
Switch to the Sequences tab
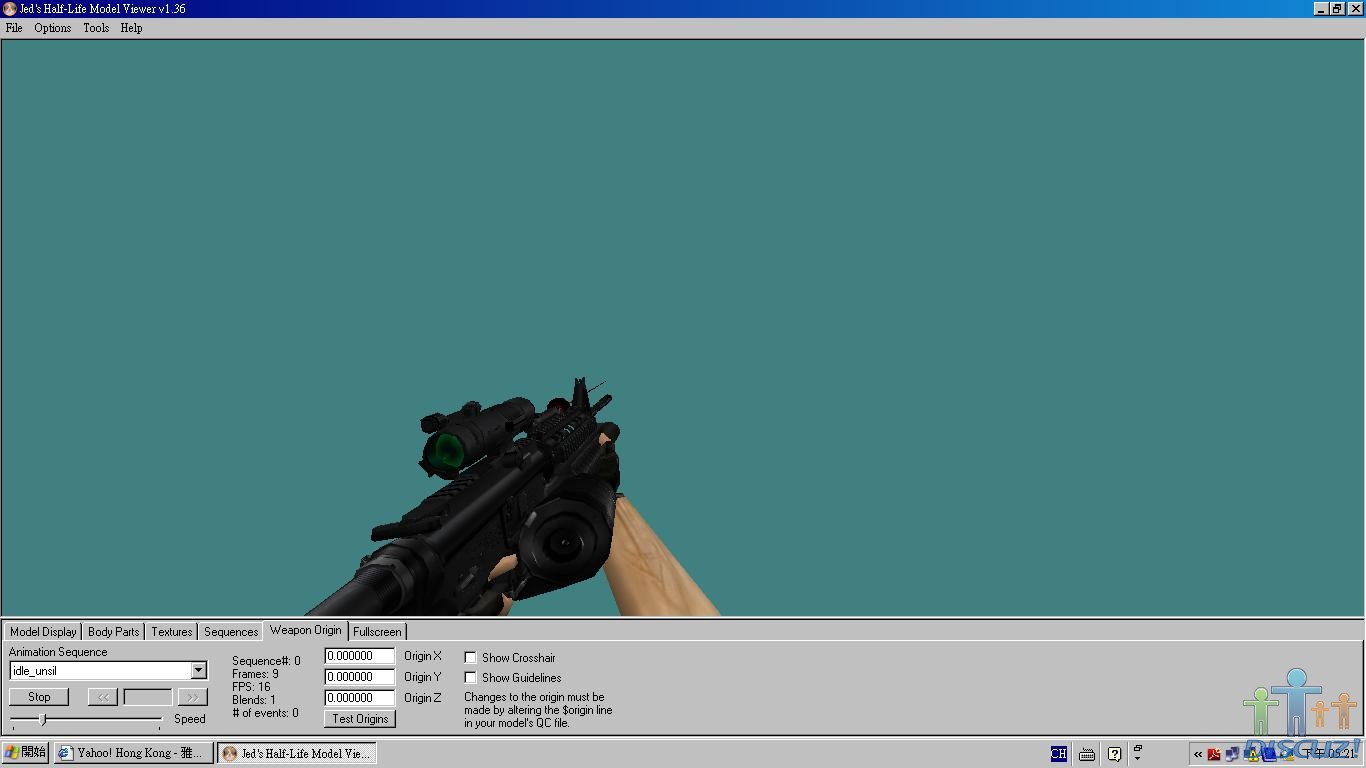tap(231, 632)
